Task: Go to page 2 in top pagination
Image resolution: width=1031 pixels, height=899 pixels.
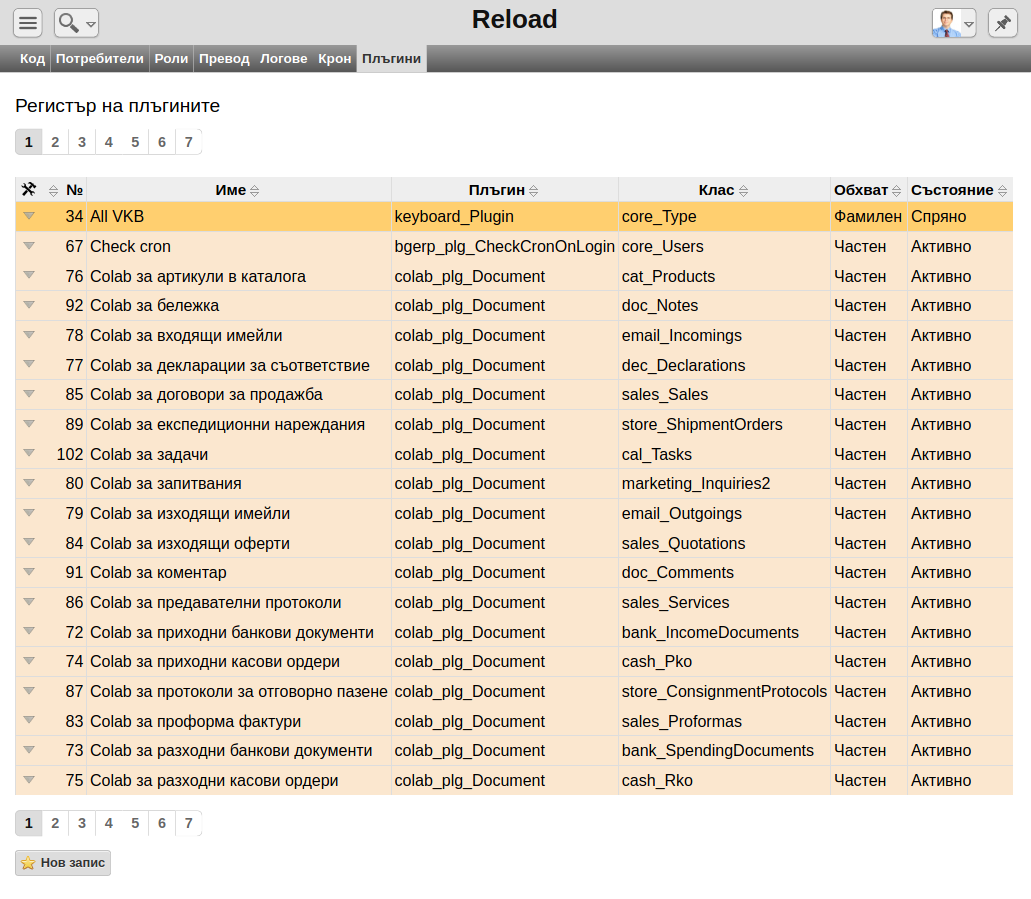Action: click(55, 142)
